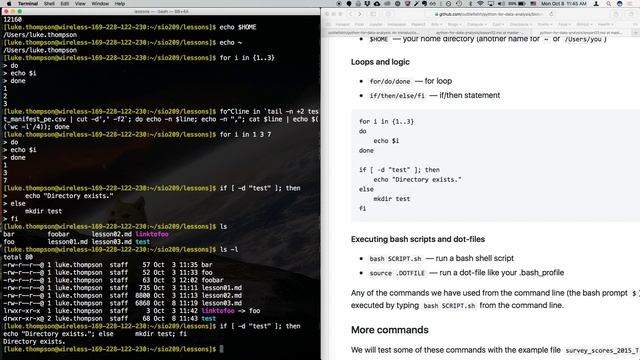Click the '12160' line in terminal
Image resolution: width=640 pixels, height=360 pixels.
(x=13, y=20)
